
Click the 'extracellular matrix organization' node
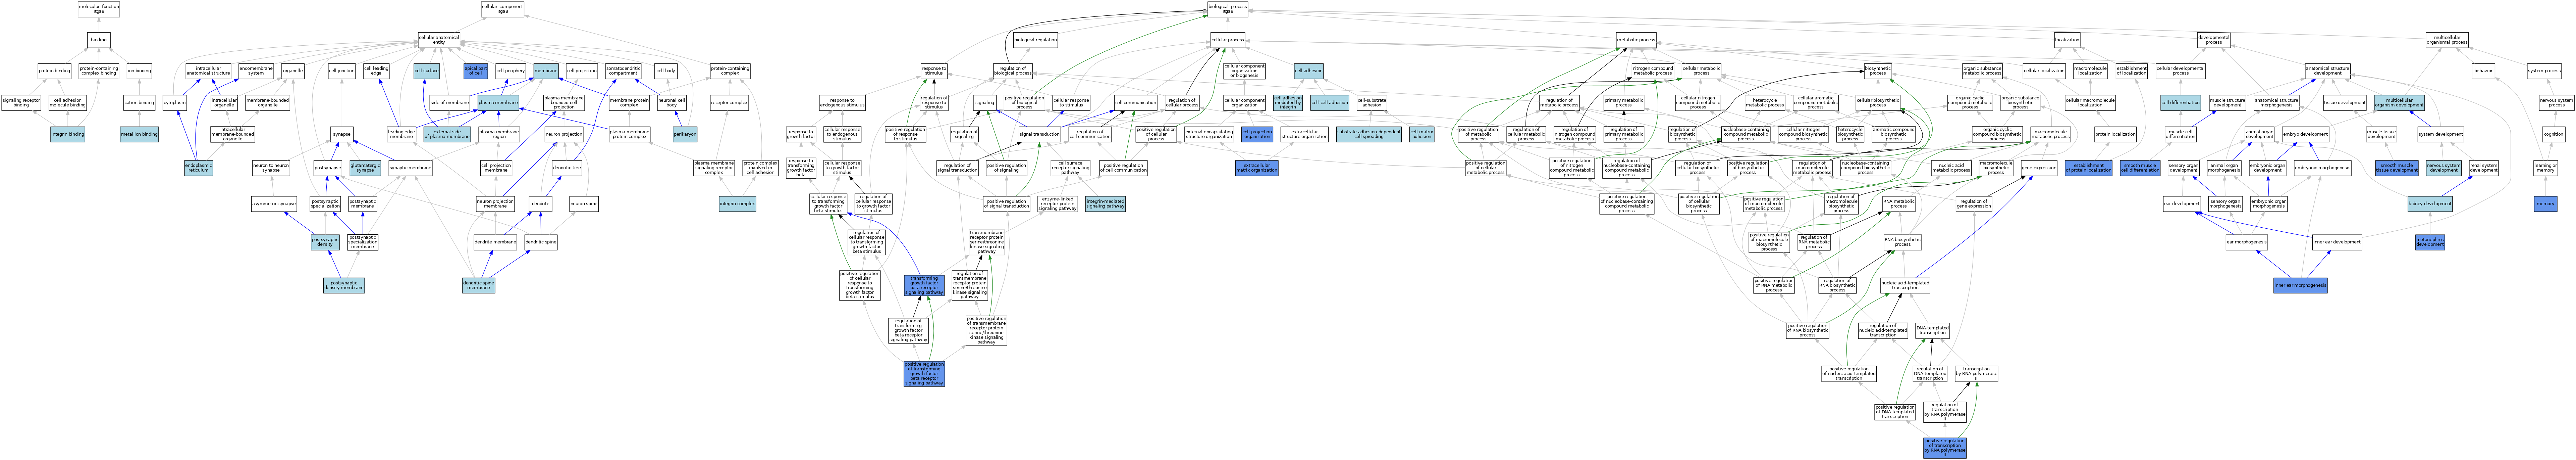pyautogui.click(x=1257, y=168)
